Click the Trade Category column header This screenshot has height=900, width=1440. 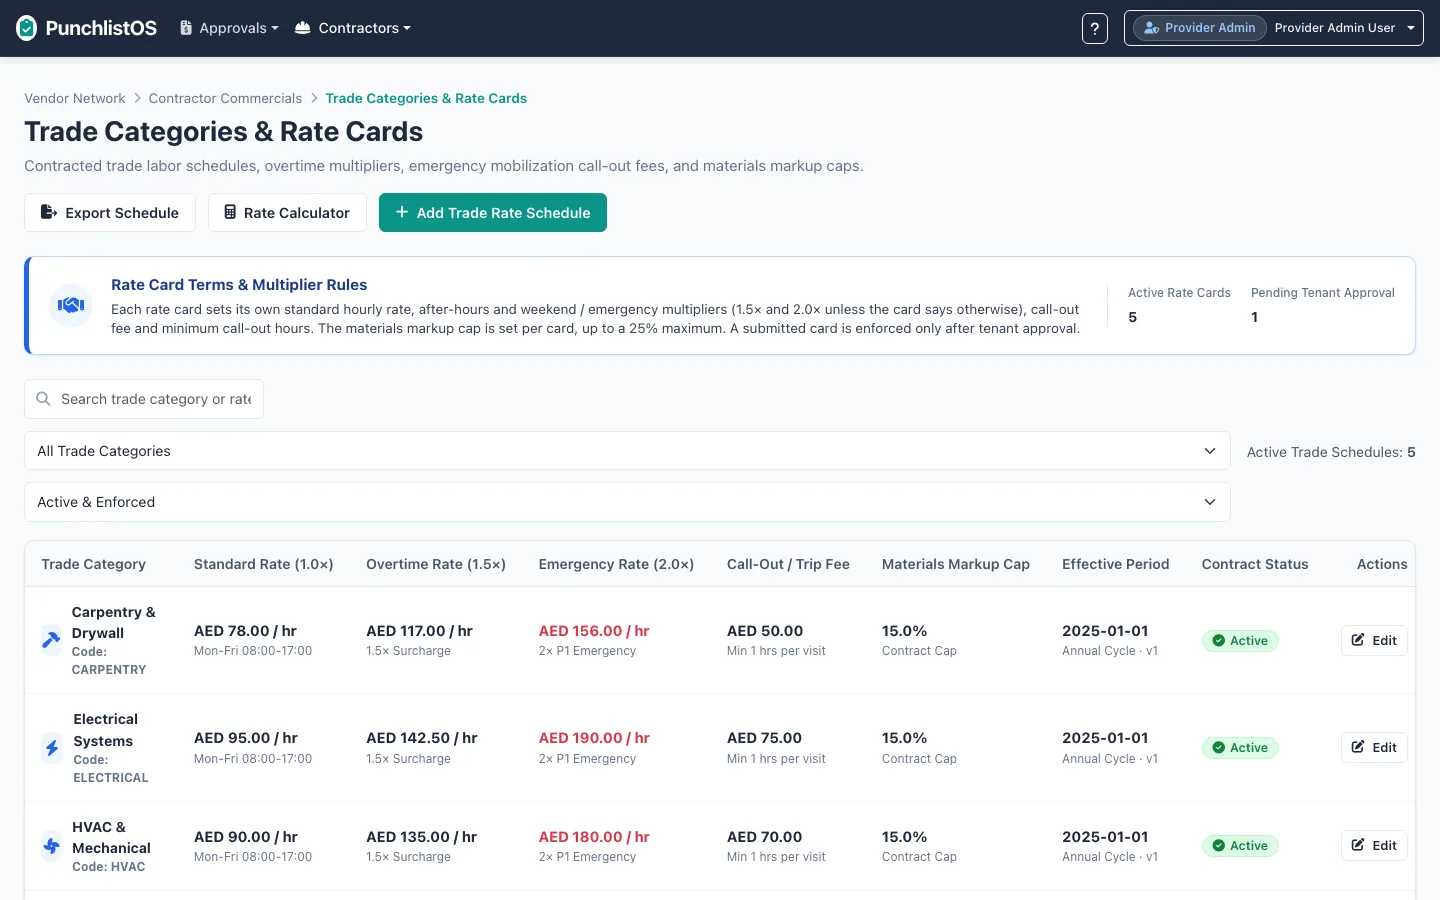pos(93,564)
